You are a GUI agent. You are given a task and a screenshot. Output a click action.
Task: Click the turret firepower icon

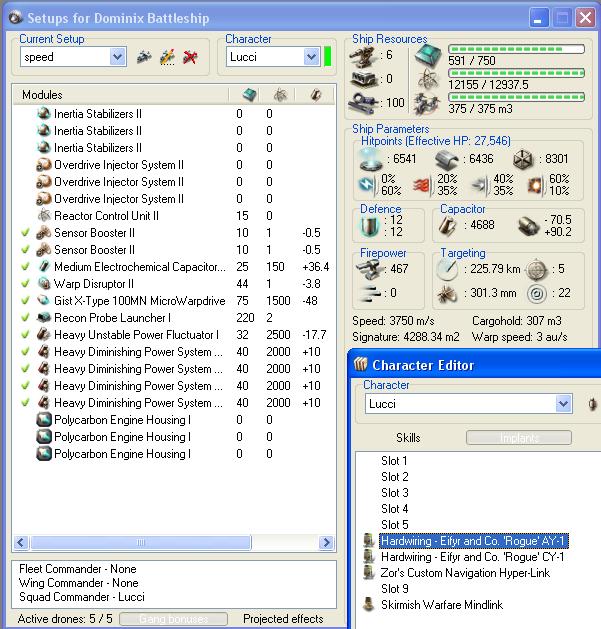click(369, 269)
